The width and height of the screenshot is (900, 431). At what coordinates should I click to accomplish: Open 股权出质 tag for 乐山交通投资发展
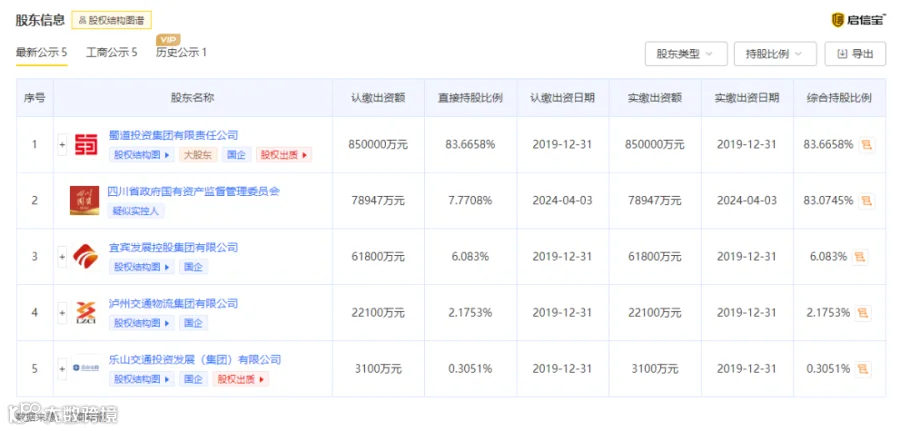click(241, 379)
